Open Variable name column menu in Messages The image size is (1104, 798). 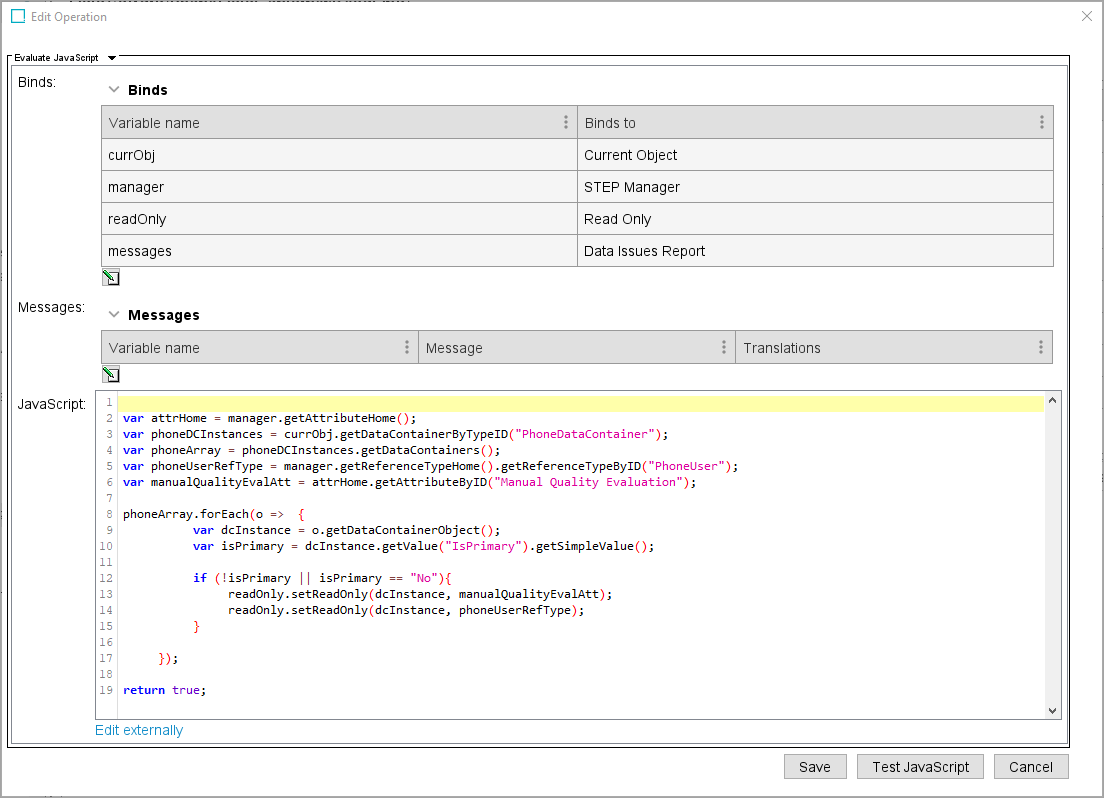point(407,348)
